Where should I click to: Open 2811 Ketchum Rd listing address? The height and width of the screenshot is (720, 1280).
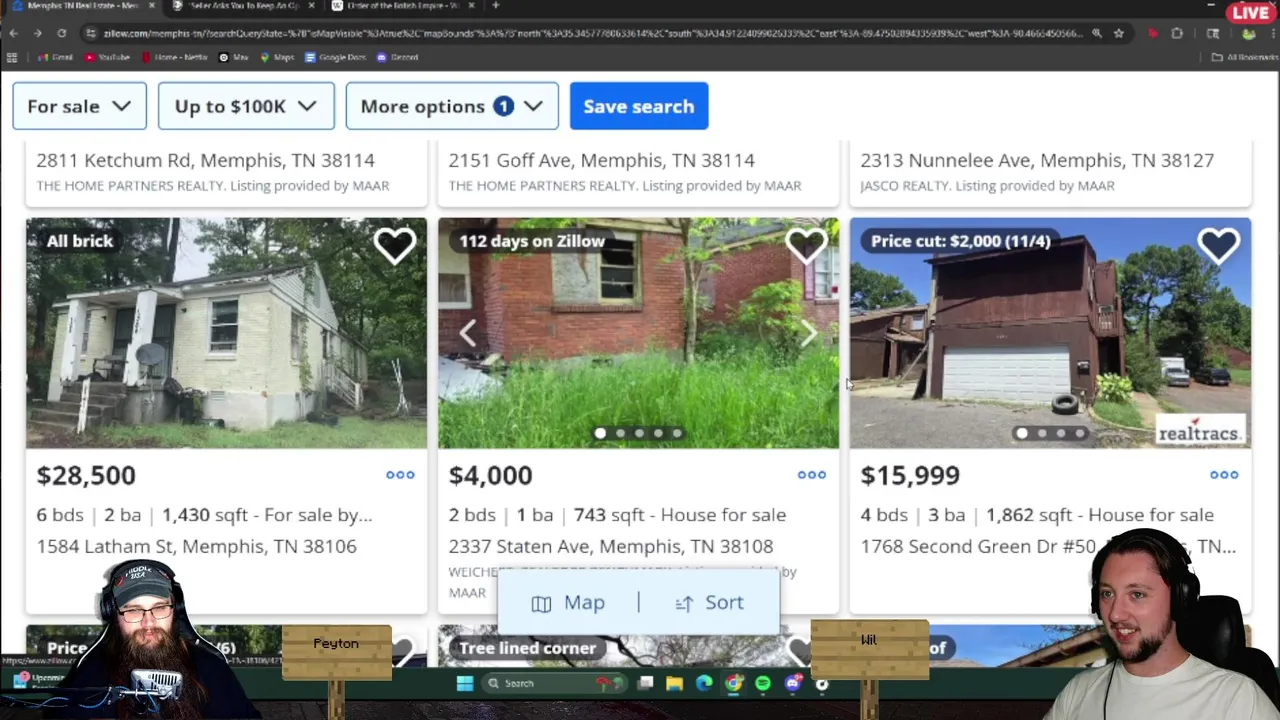pyautogui.click(x=205, y=160)
